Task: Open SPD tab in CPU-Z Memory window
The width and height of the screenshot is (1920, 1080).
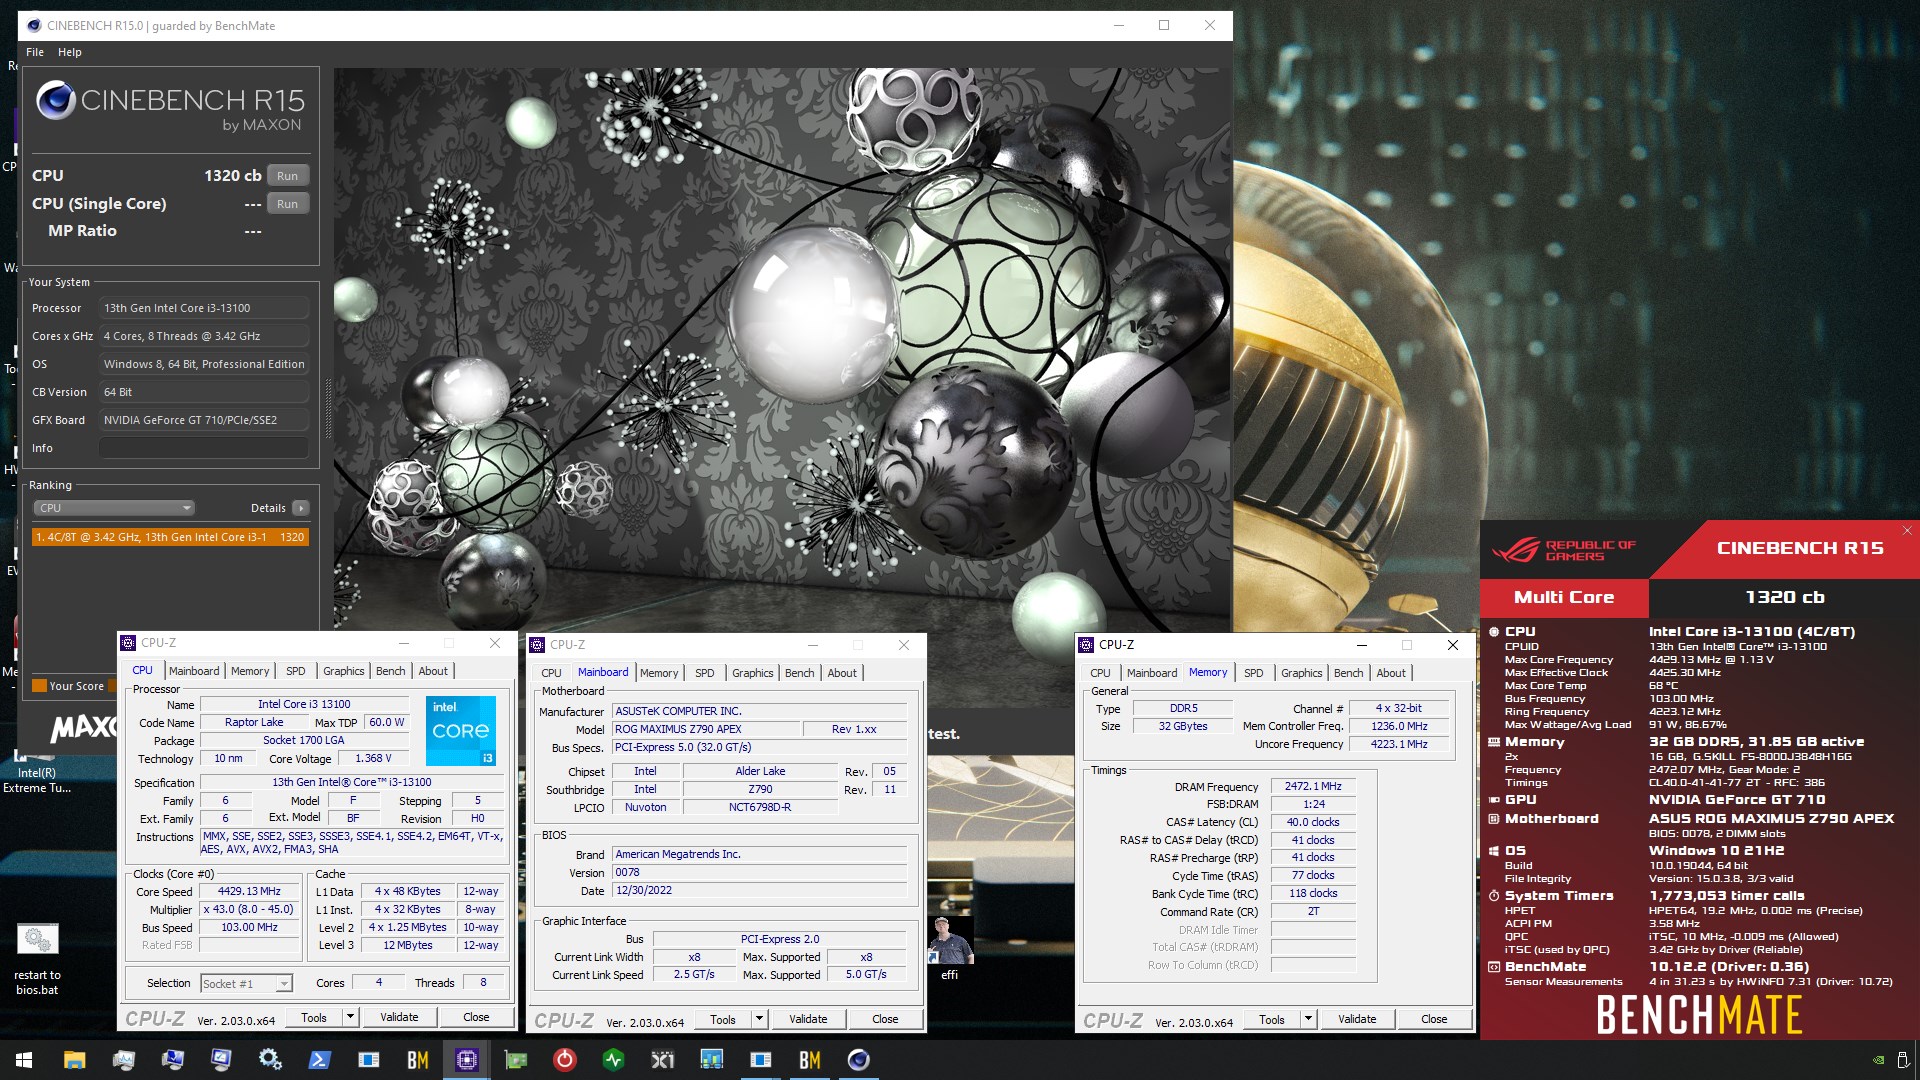Action: (1254, 673)
